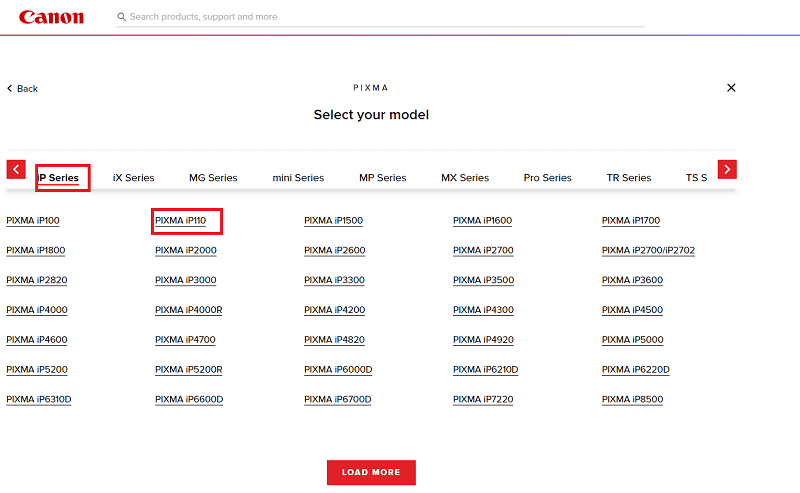This screenshot has width=800, height=493.
Task: Open the partially visible TS Series tab
Action: click(696, 178)
